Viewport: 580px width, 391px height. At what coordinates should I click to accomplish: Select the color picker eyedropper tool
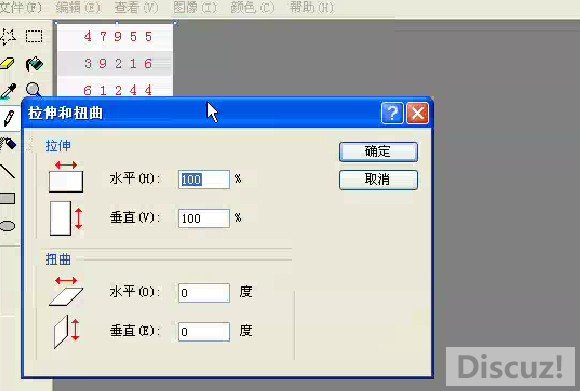8,90
